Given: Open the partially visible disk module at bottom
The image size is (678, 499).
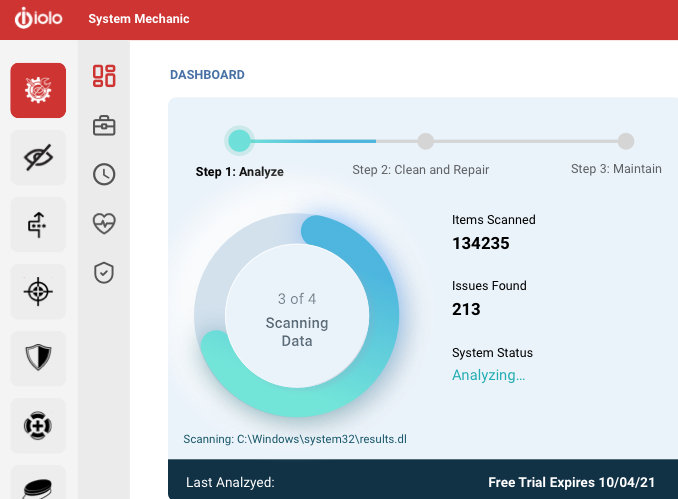Looking at the screenshot, I should coord(38,482).
